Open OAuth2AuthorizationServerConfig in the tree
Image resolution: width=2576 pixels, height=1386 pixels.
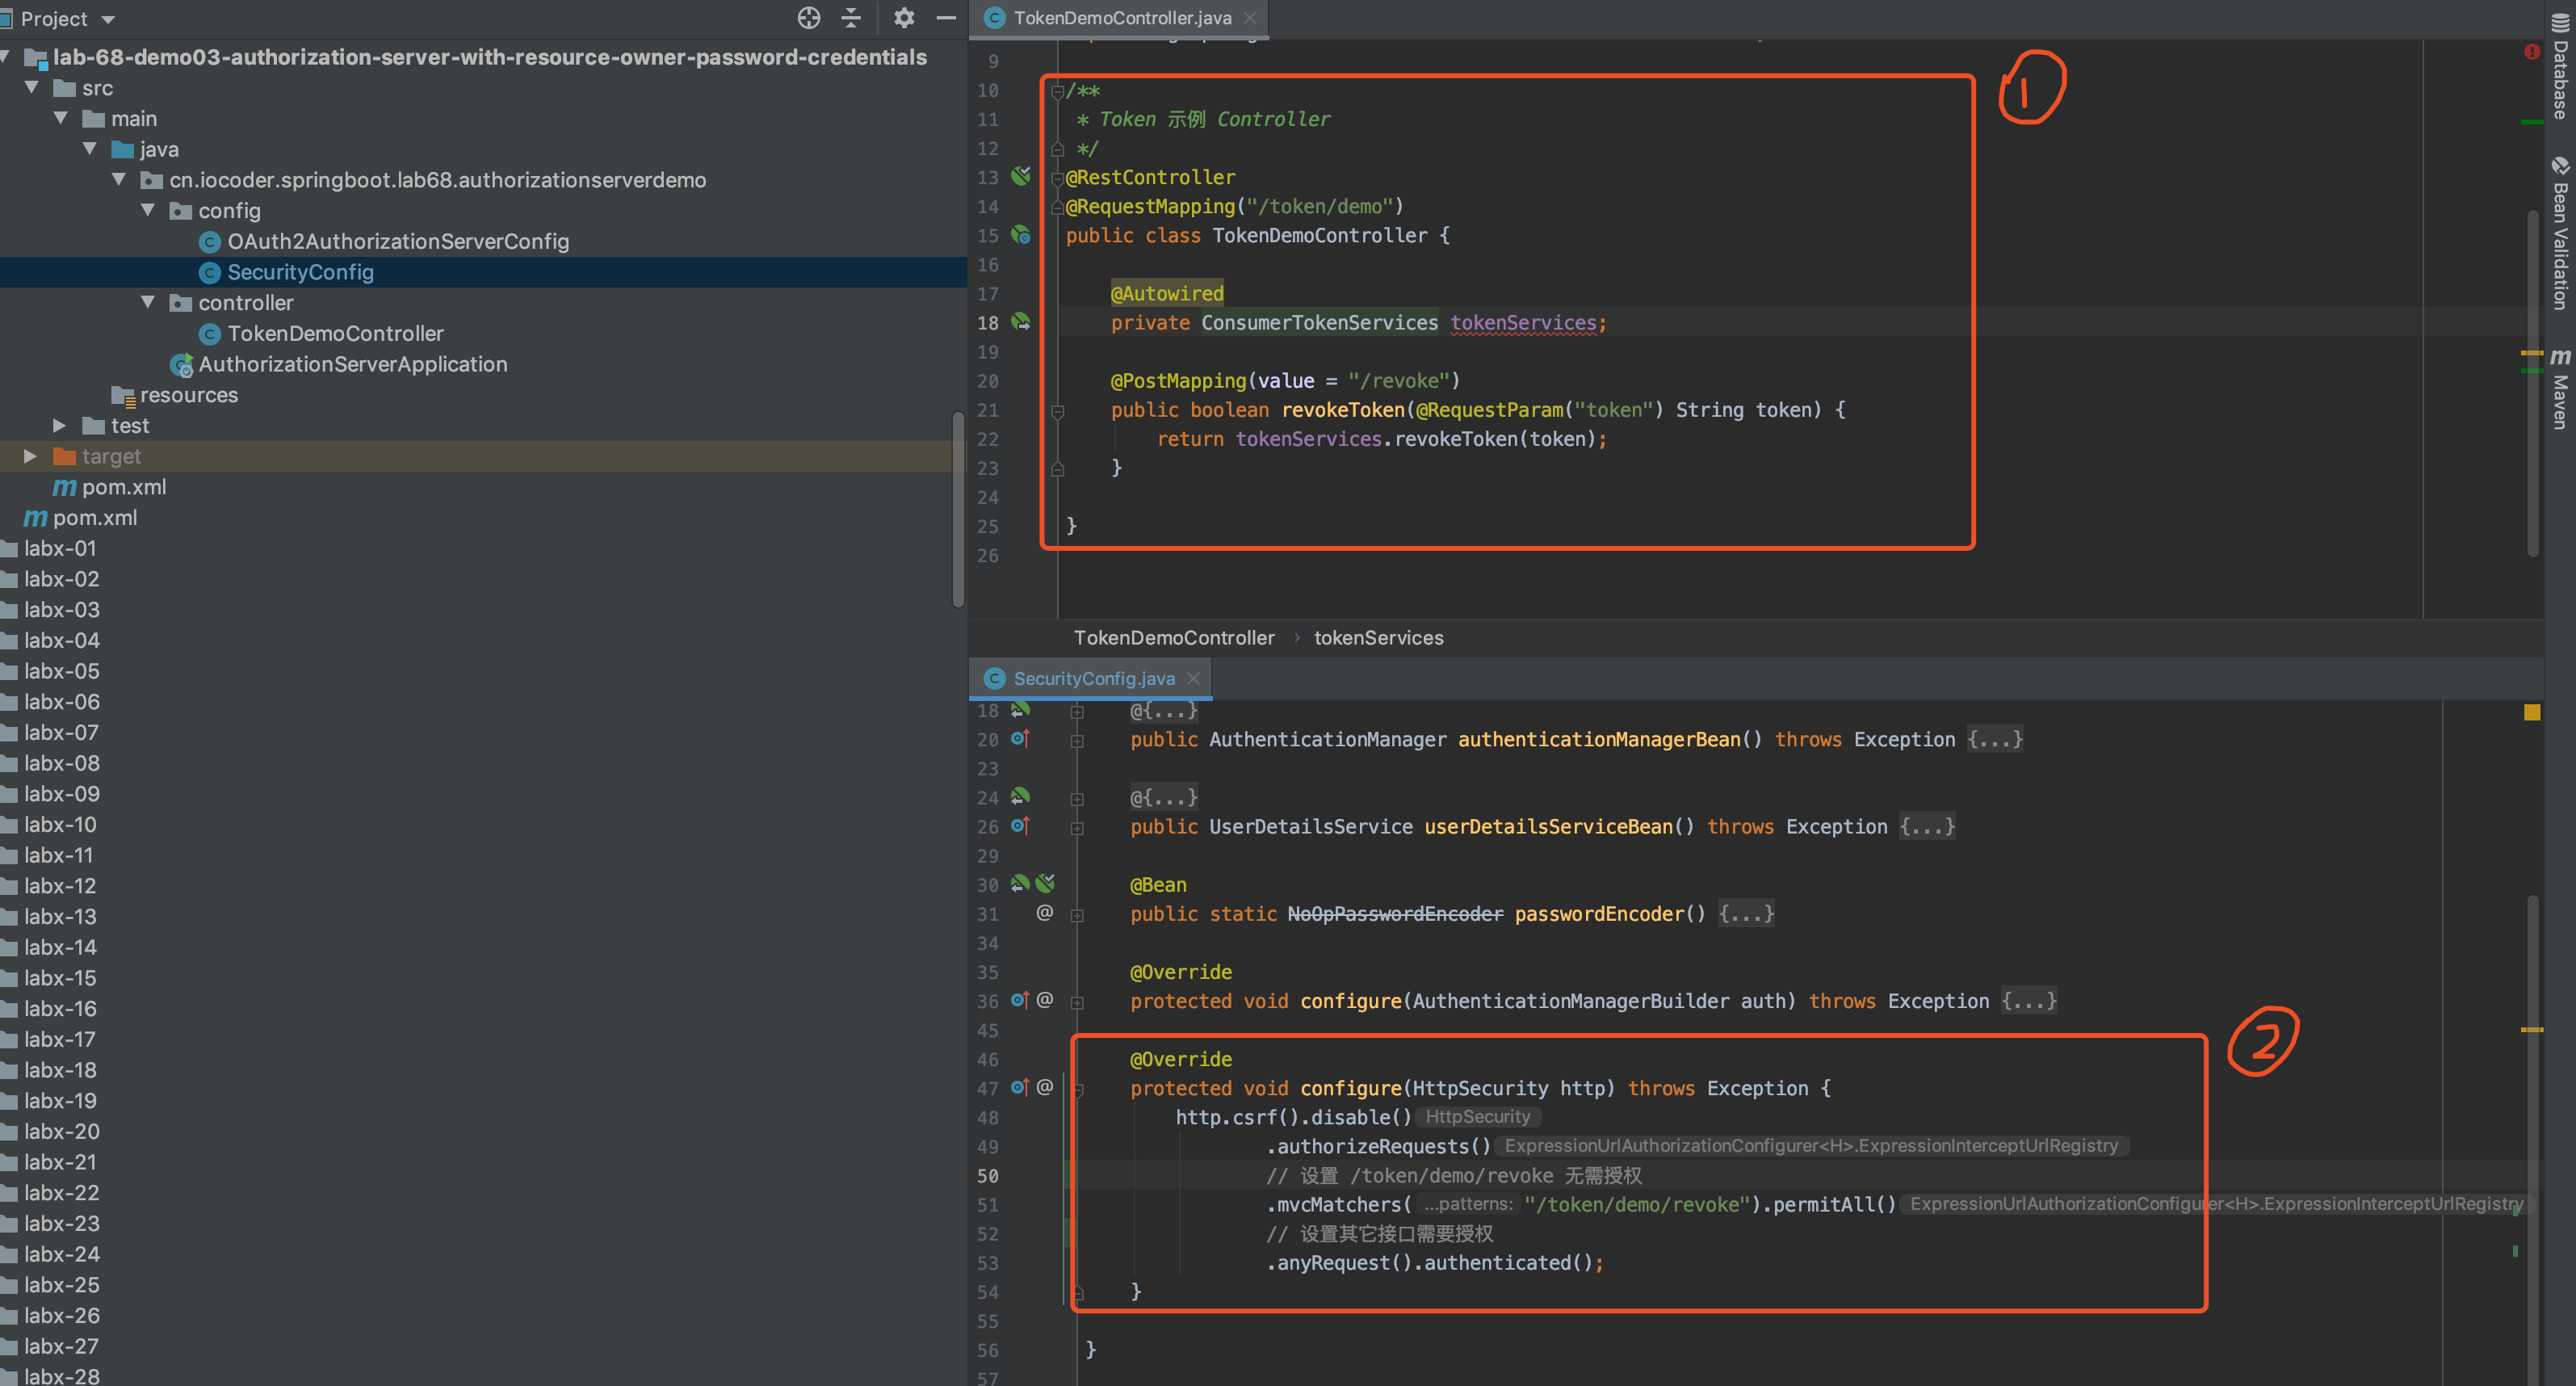pyautogui.click(x=397, y=241)
